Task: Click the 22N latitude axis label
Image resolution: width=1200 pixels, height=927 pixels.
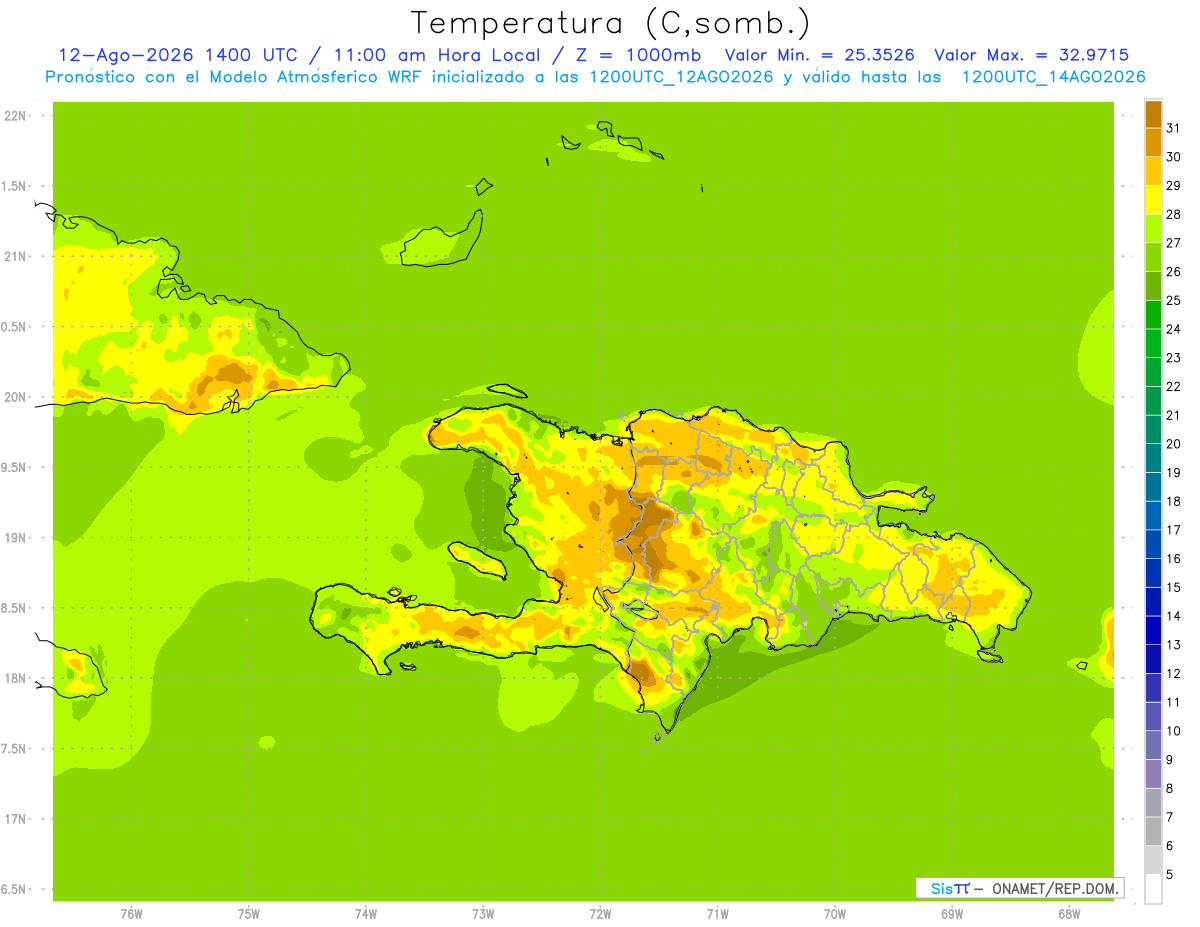Action: pyautogui.click(x=15, y=116)
